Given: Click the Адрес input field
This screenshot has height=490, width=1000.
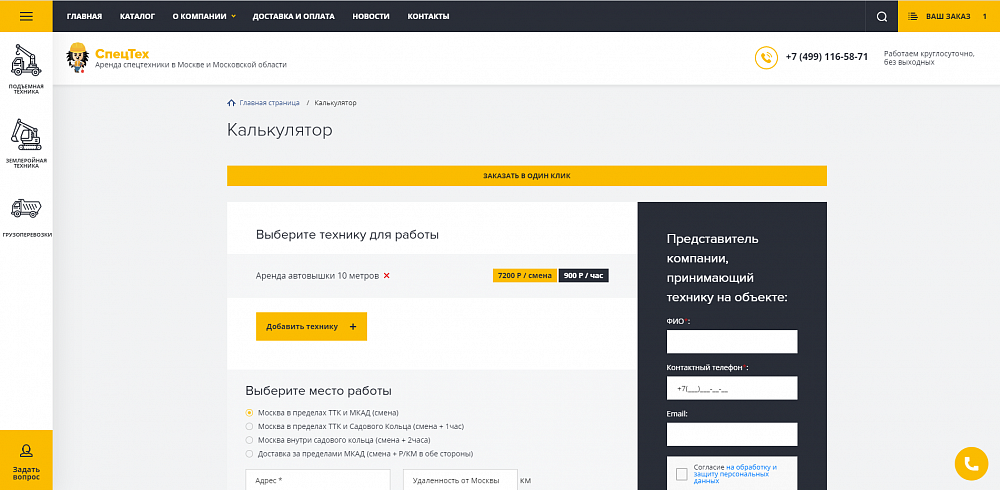Looking at the screenshot, I should (318, 480).
